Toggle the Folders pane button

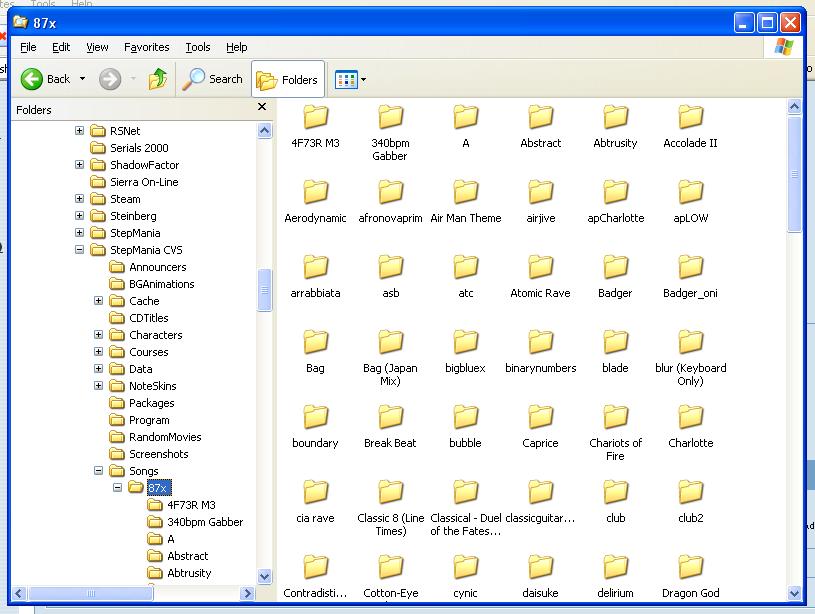(x=288, y=80)
